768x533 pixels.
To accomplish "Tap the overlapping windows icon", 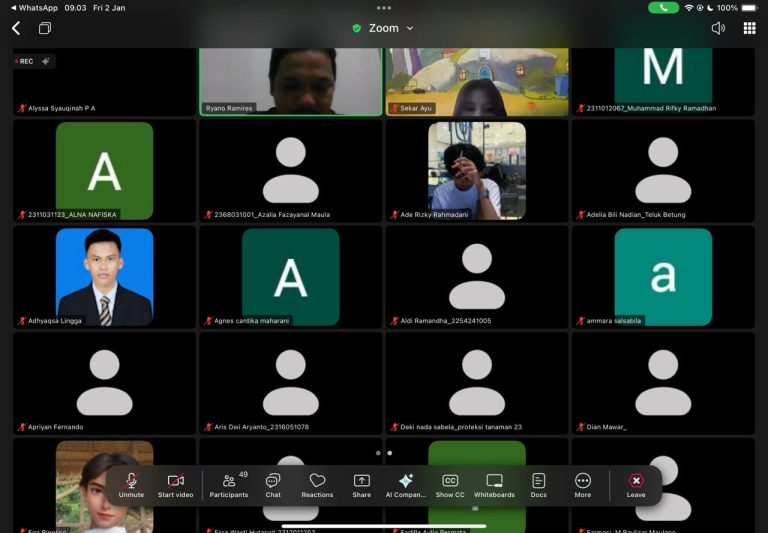I will (45, 28).
